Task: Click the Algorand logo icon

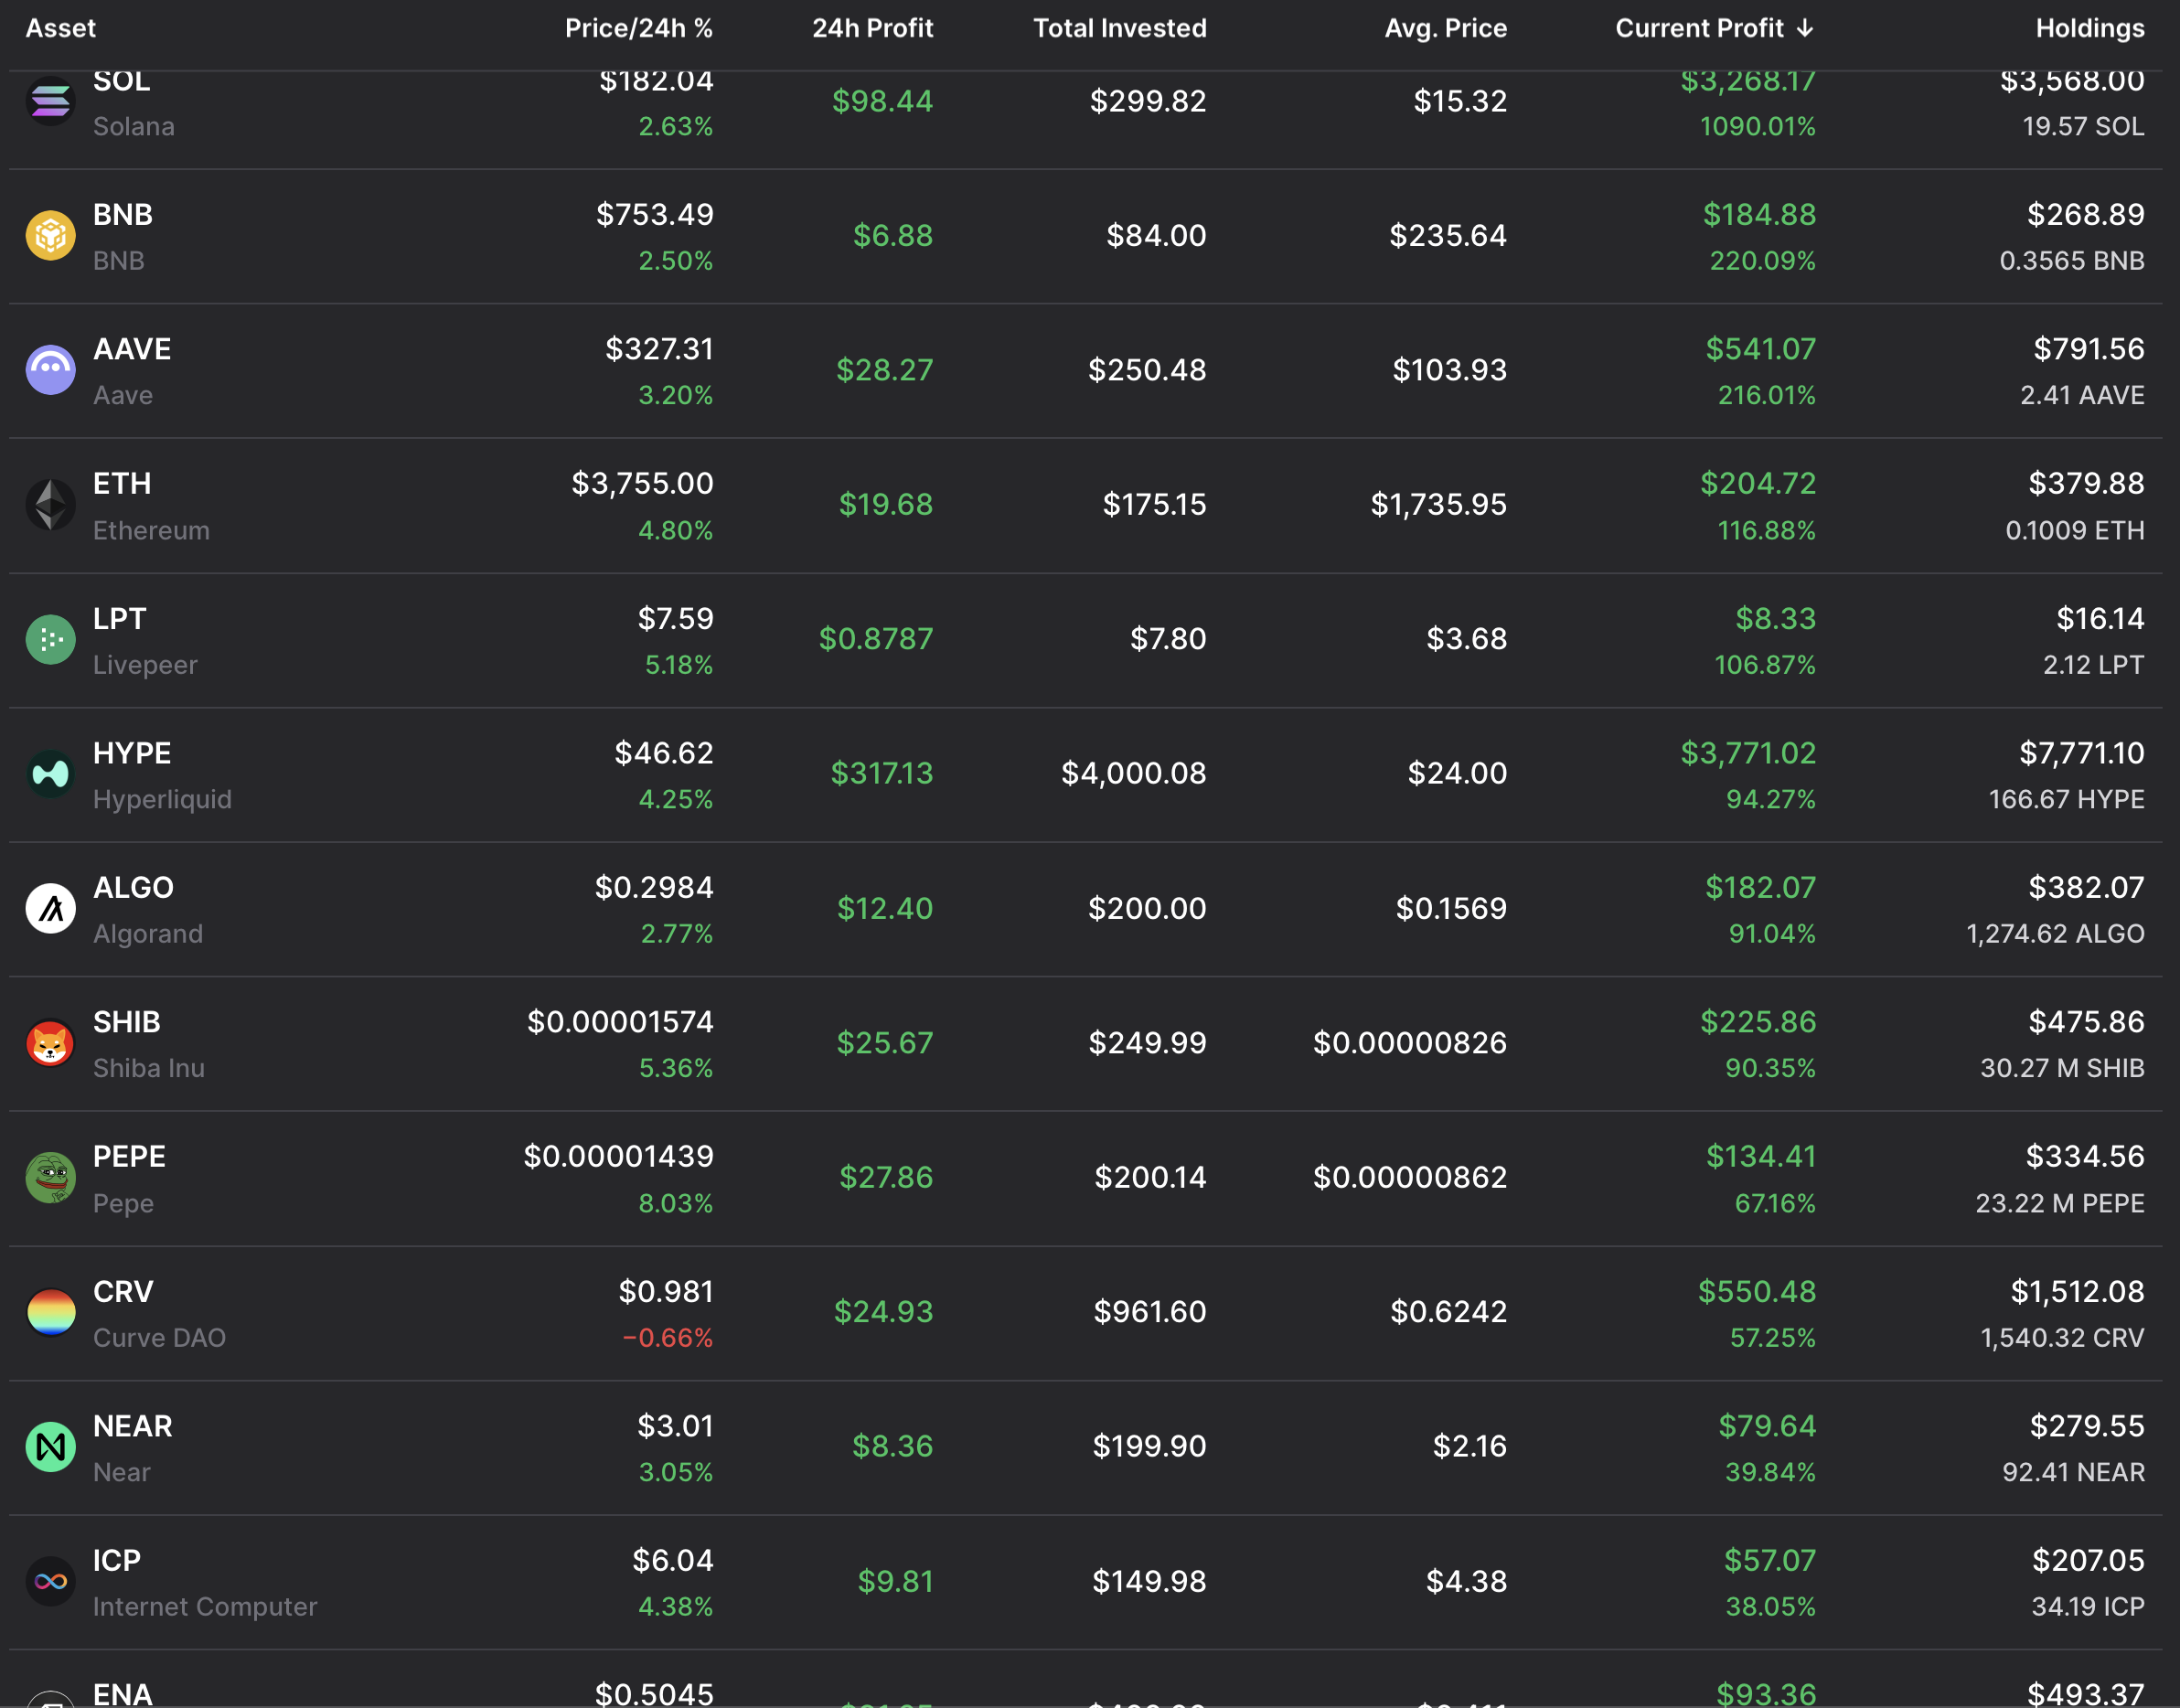Action: [x=50, y=908]
